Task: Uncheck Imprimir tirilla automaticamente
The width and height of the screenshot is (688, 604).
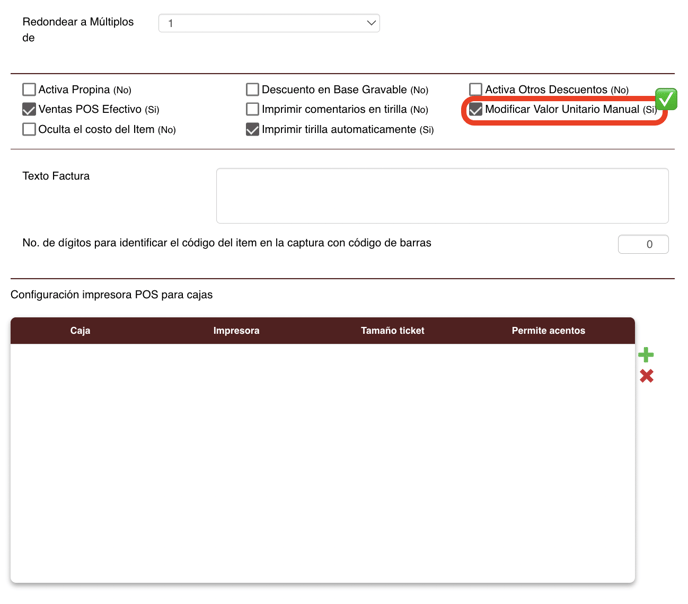Action: click(x=252, y=129)
